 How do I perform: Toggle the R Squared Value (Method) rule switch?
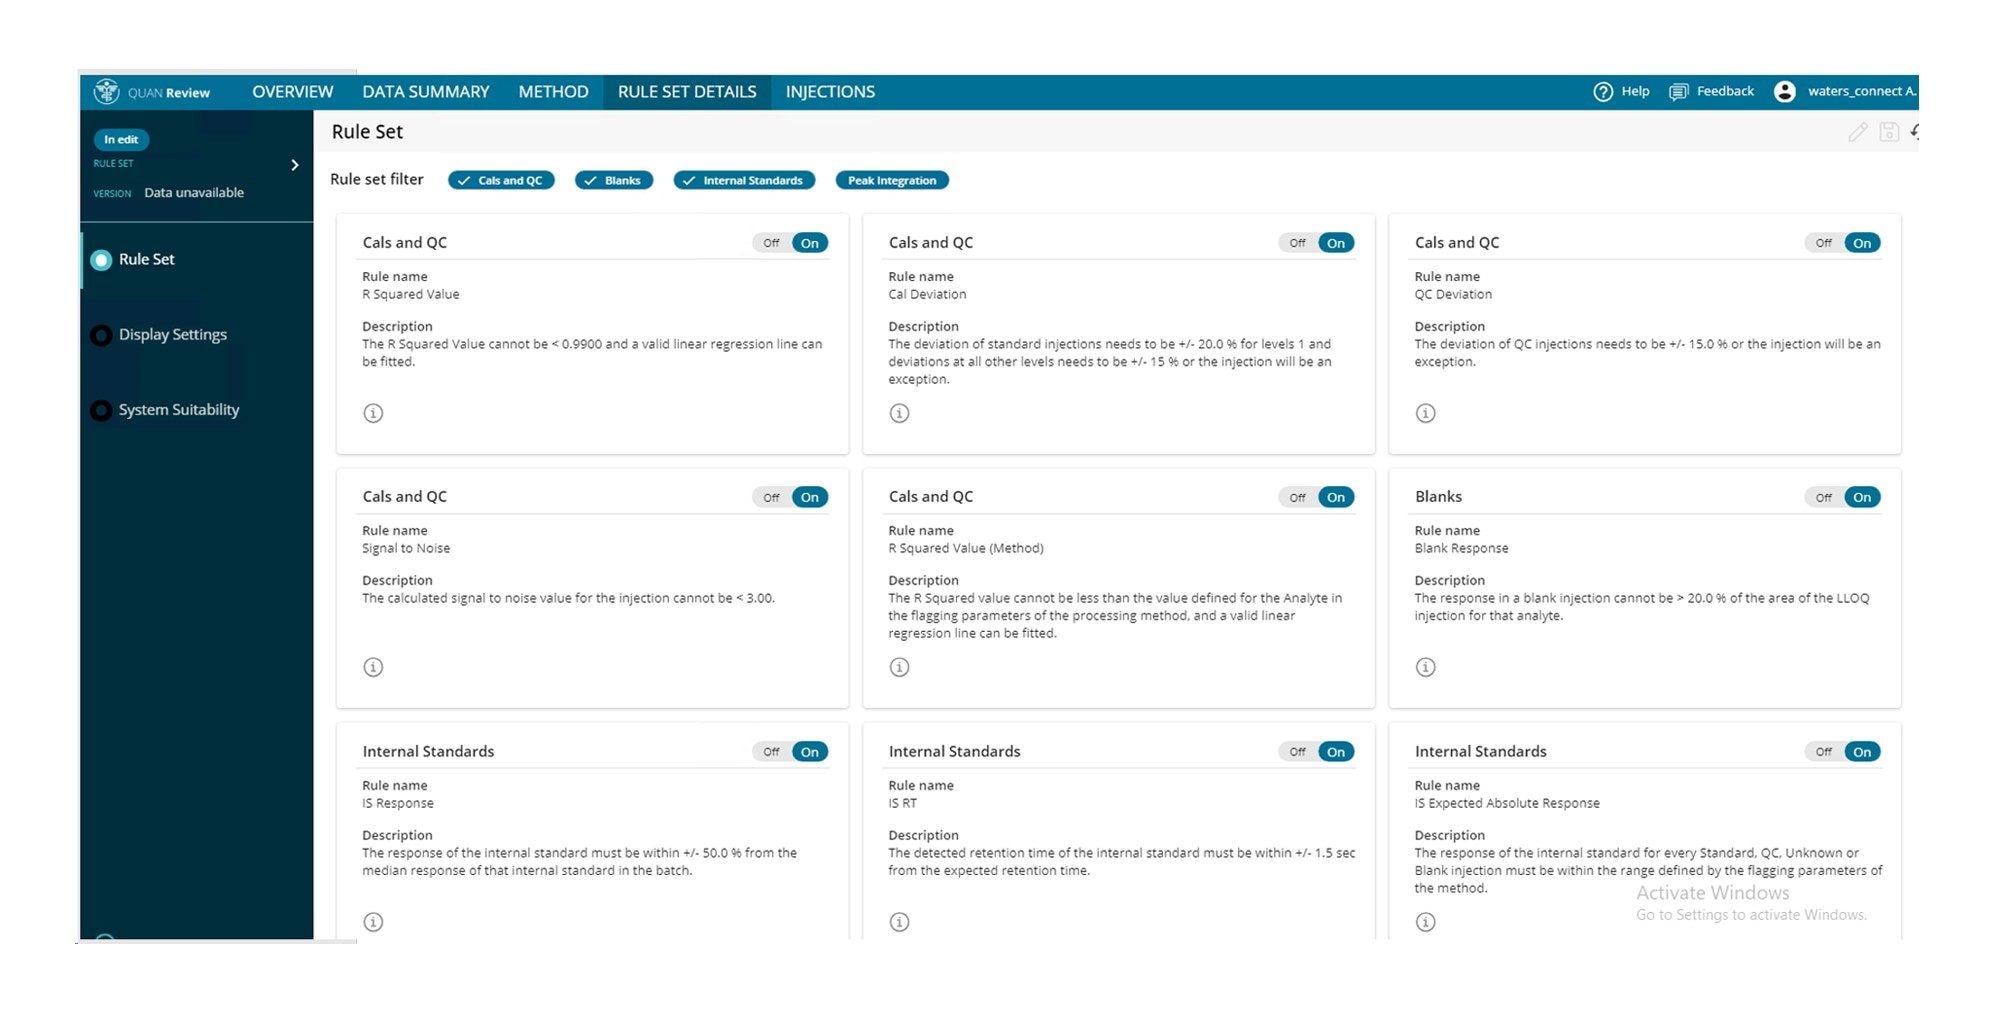pos(1317,497)
